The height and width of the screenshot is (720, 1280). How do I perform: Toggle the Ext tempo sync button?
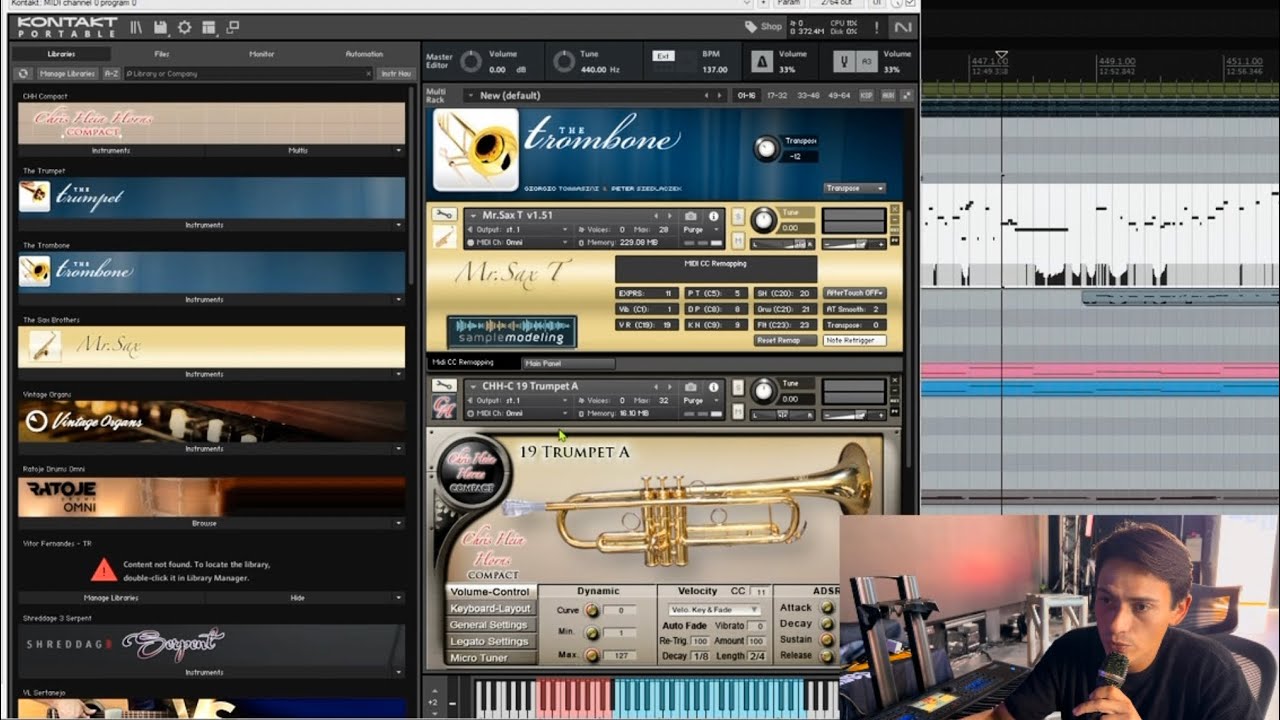point(664,56)
